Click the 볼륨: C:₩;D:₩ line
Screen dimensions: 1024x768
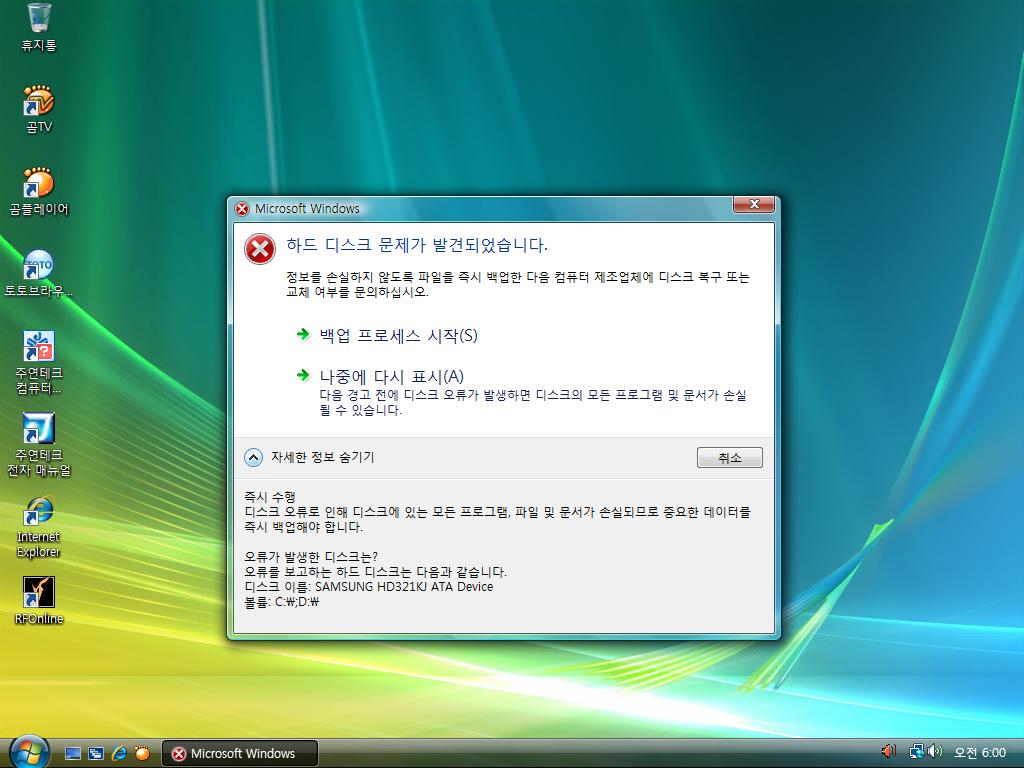click(x=281, y=602)
